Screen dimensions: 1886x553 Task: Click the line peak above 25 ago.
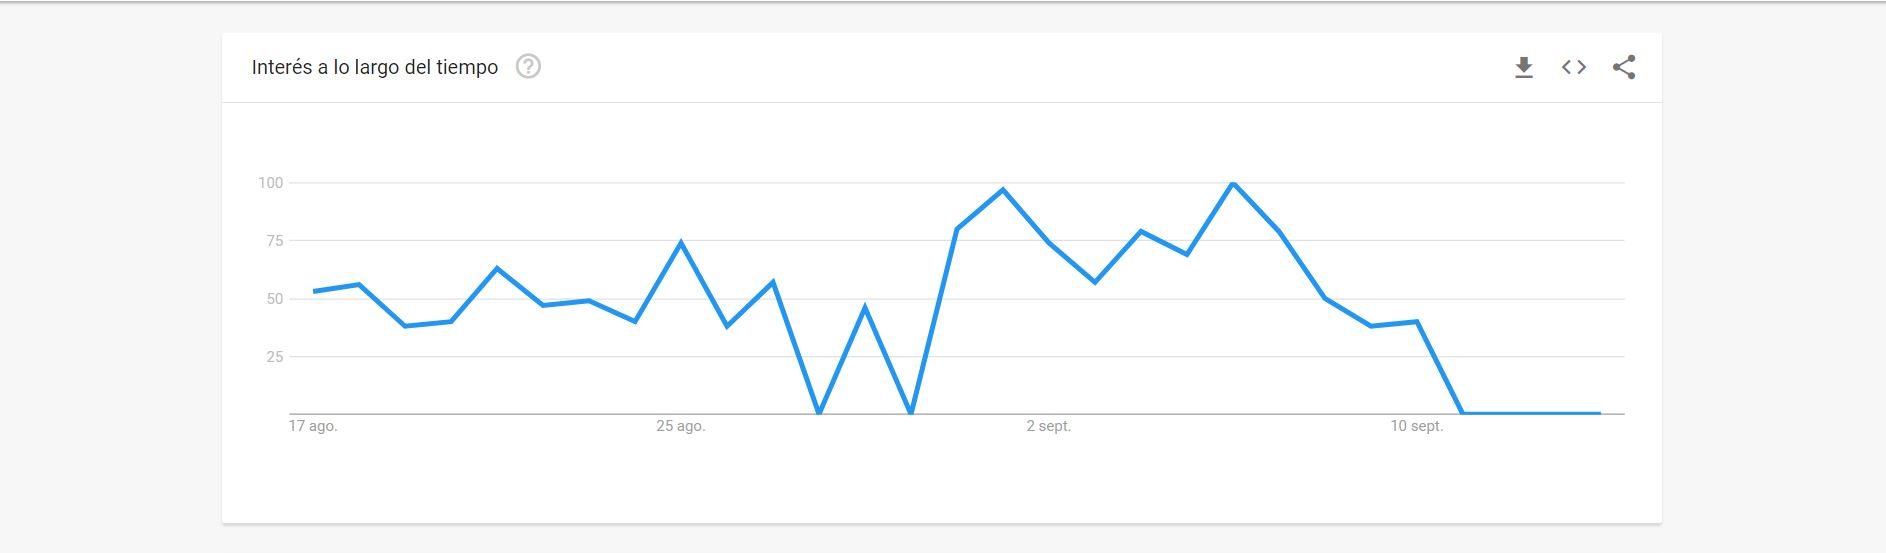(x=681, y=242)
